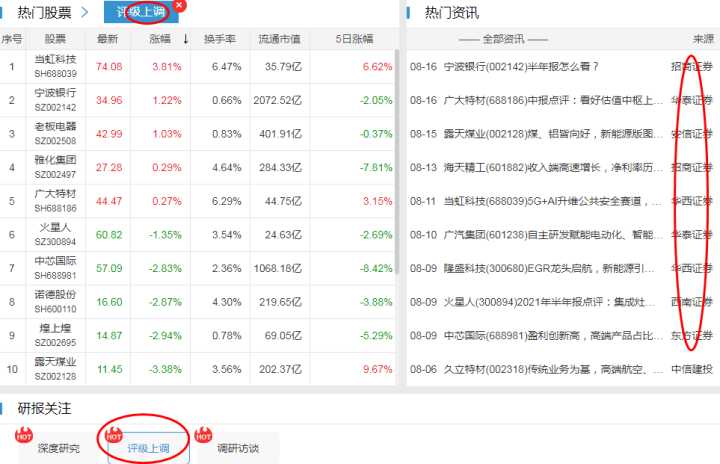Click HOT flame icon on 调研访谈
The image size is (720, 464).
pos(203,434)
